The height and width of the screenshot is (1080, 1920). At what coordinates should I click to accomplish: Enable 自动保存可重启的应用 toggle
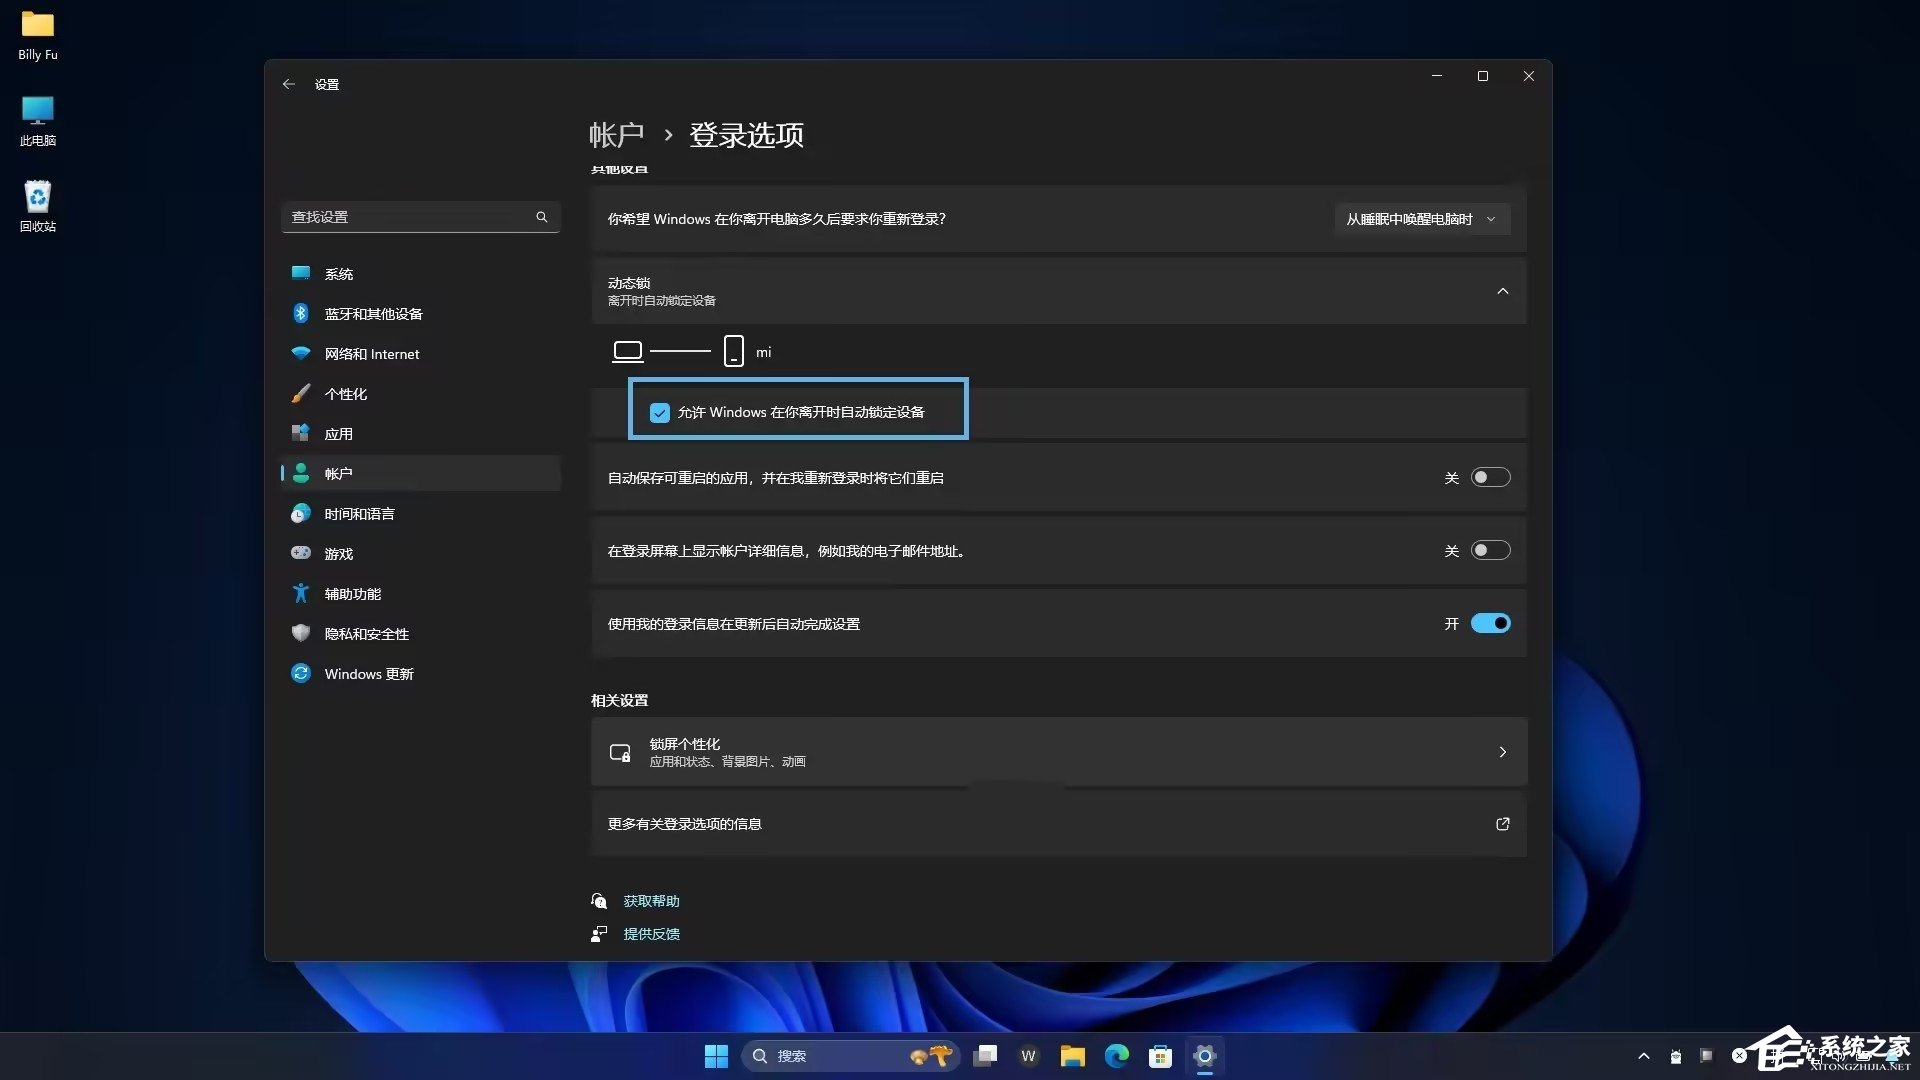[x=1490, y=477]
